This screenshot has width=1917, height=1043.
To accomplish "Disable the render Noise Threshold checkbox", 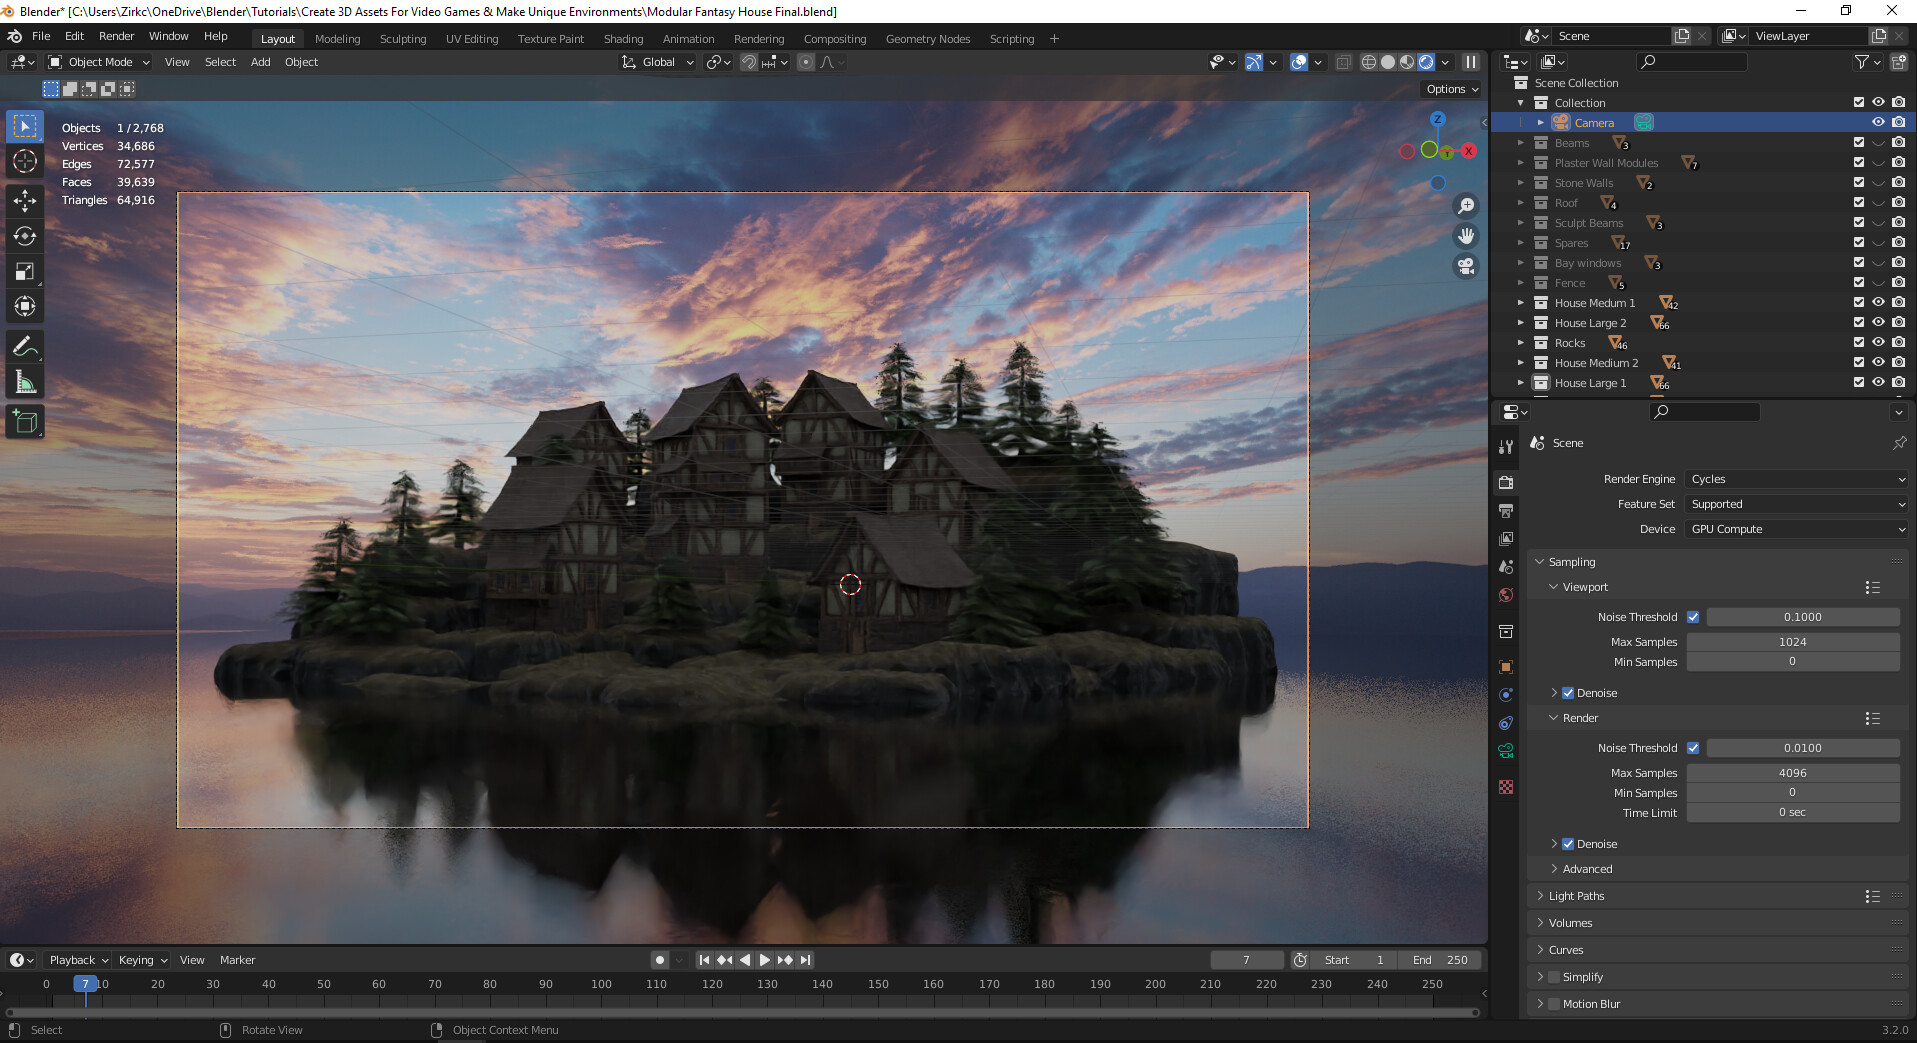I will pos(1694,747).
